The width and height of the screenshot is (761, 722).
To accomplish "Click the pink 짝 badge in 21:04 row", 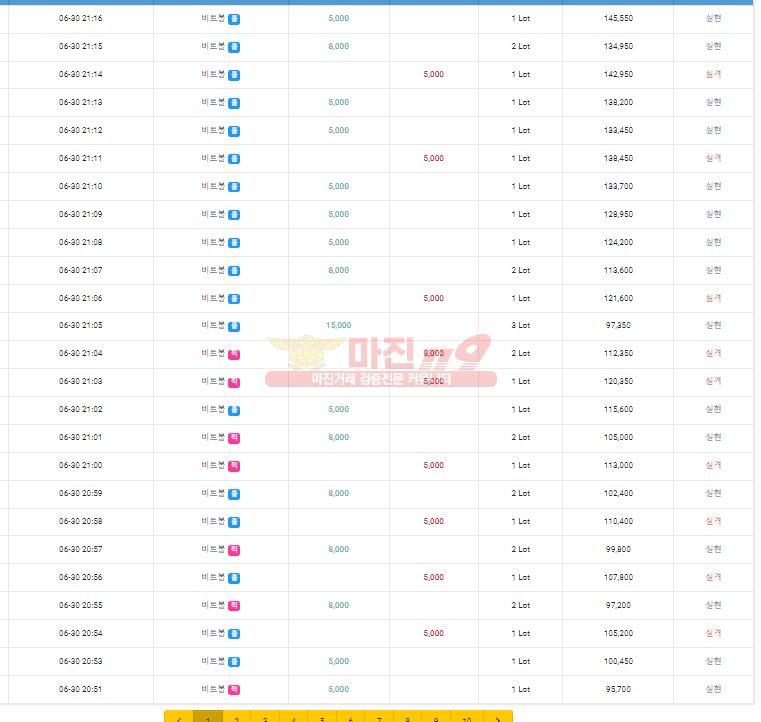I will [234, 354].
